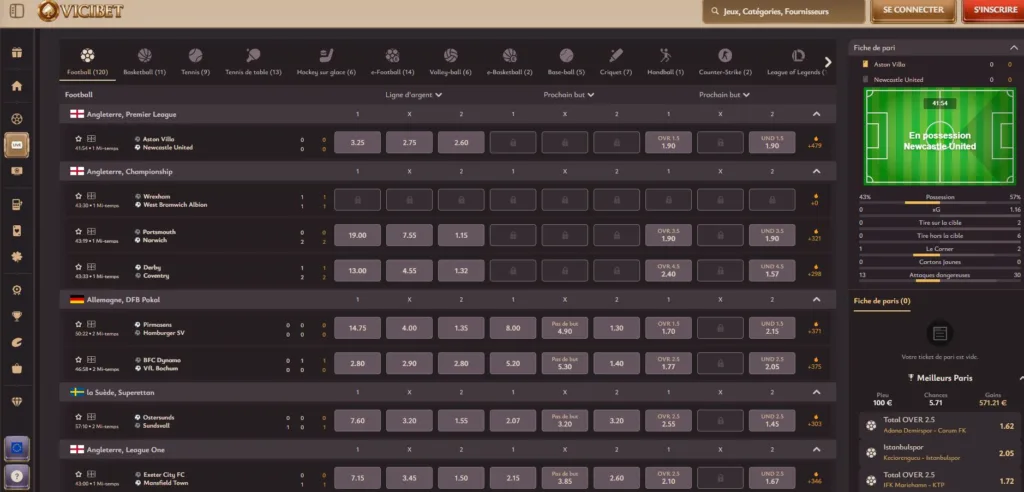Open the shopping bag shop icon in sidebar

pyautogui.click(x=17, y=369)
